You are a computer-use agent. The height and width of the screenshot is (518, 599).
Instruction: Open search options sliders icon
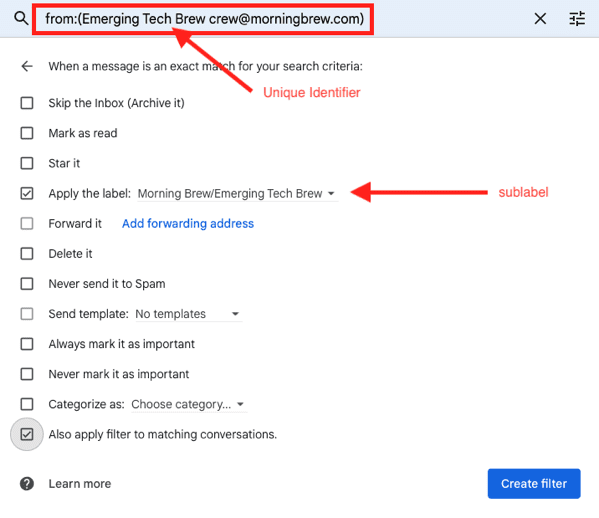[x=577, y=18]
